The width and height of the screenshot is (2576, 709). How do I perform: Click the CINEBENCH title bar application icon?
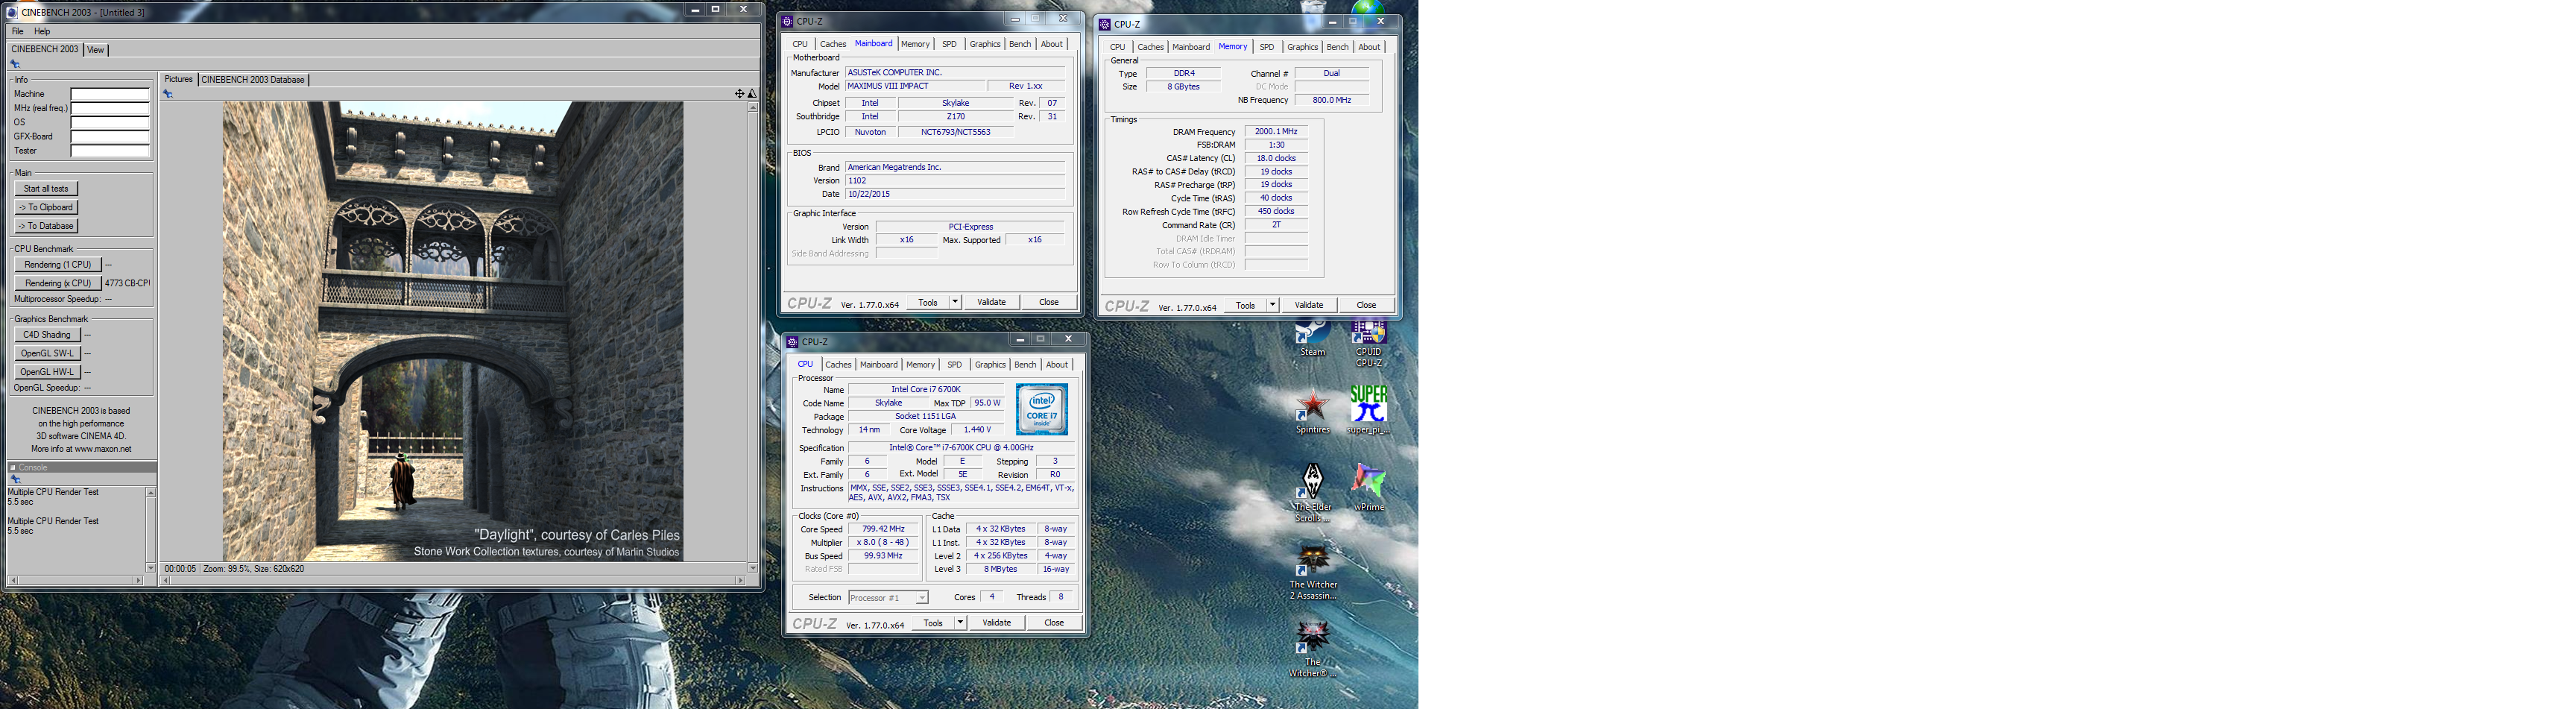pos(12,12)
